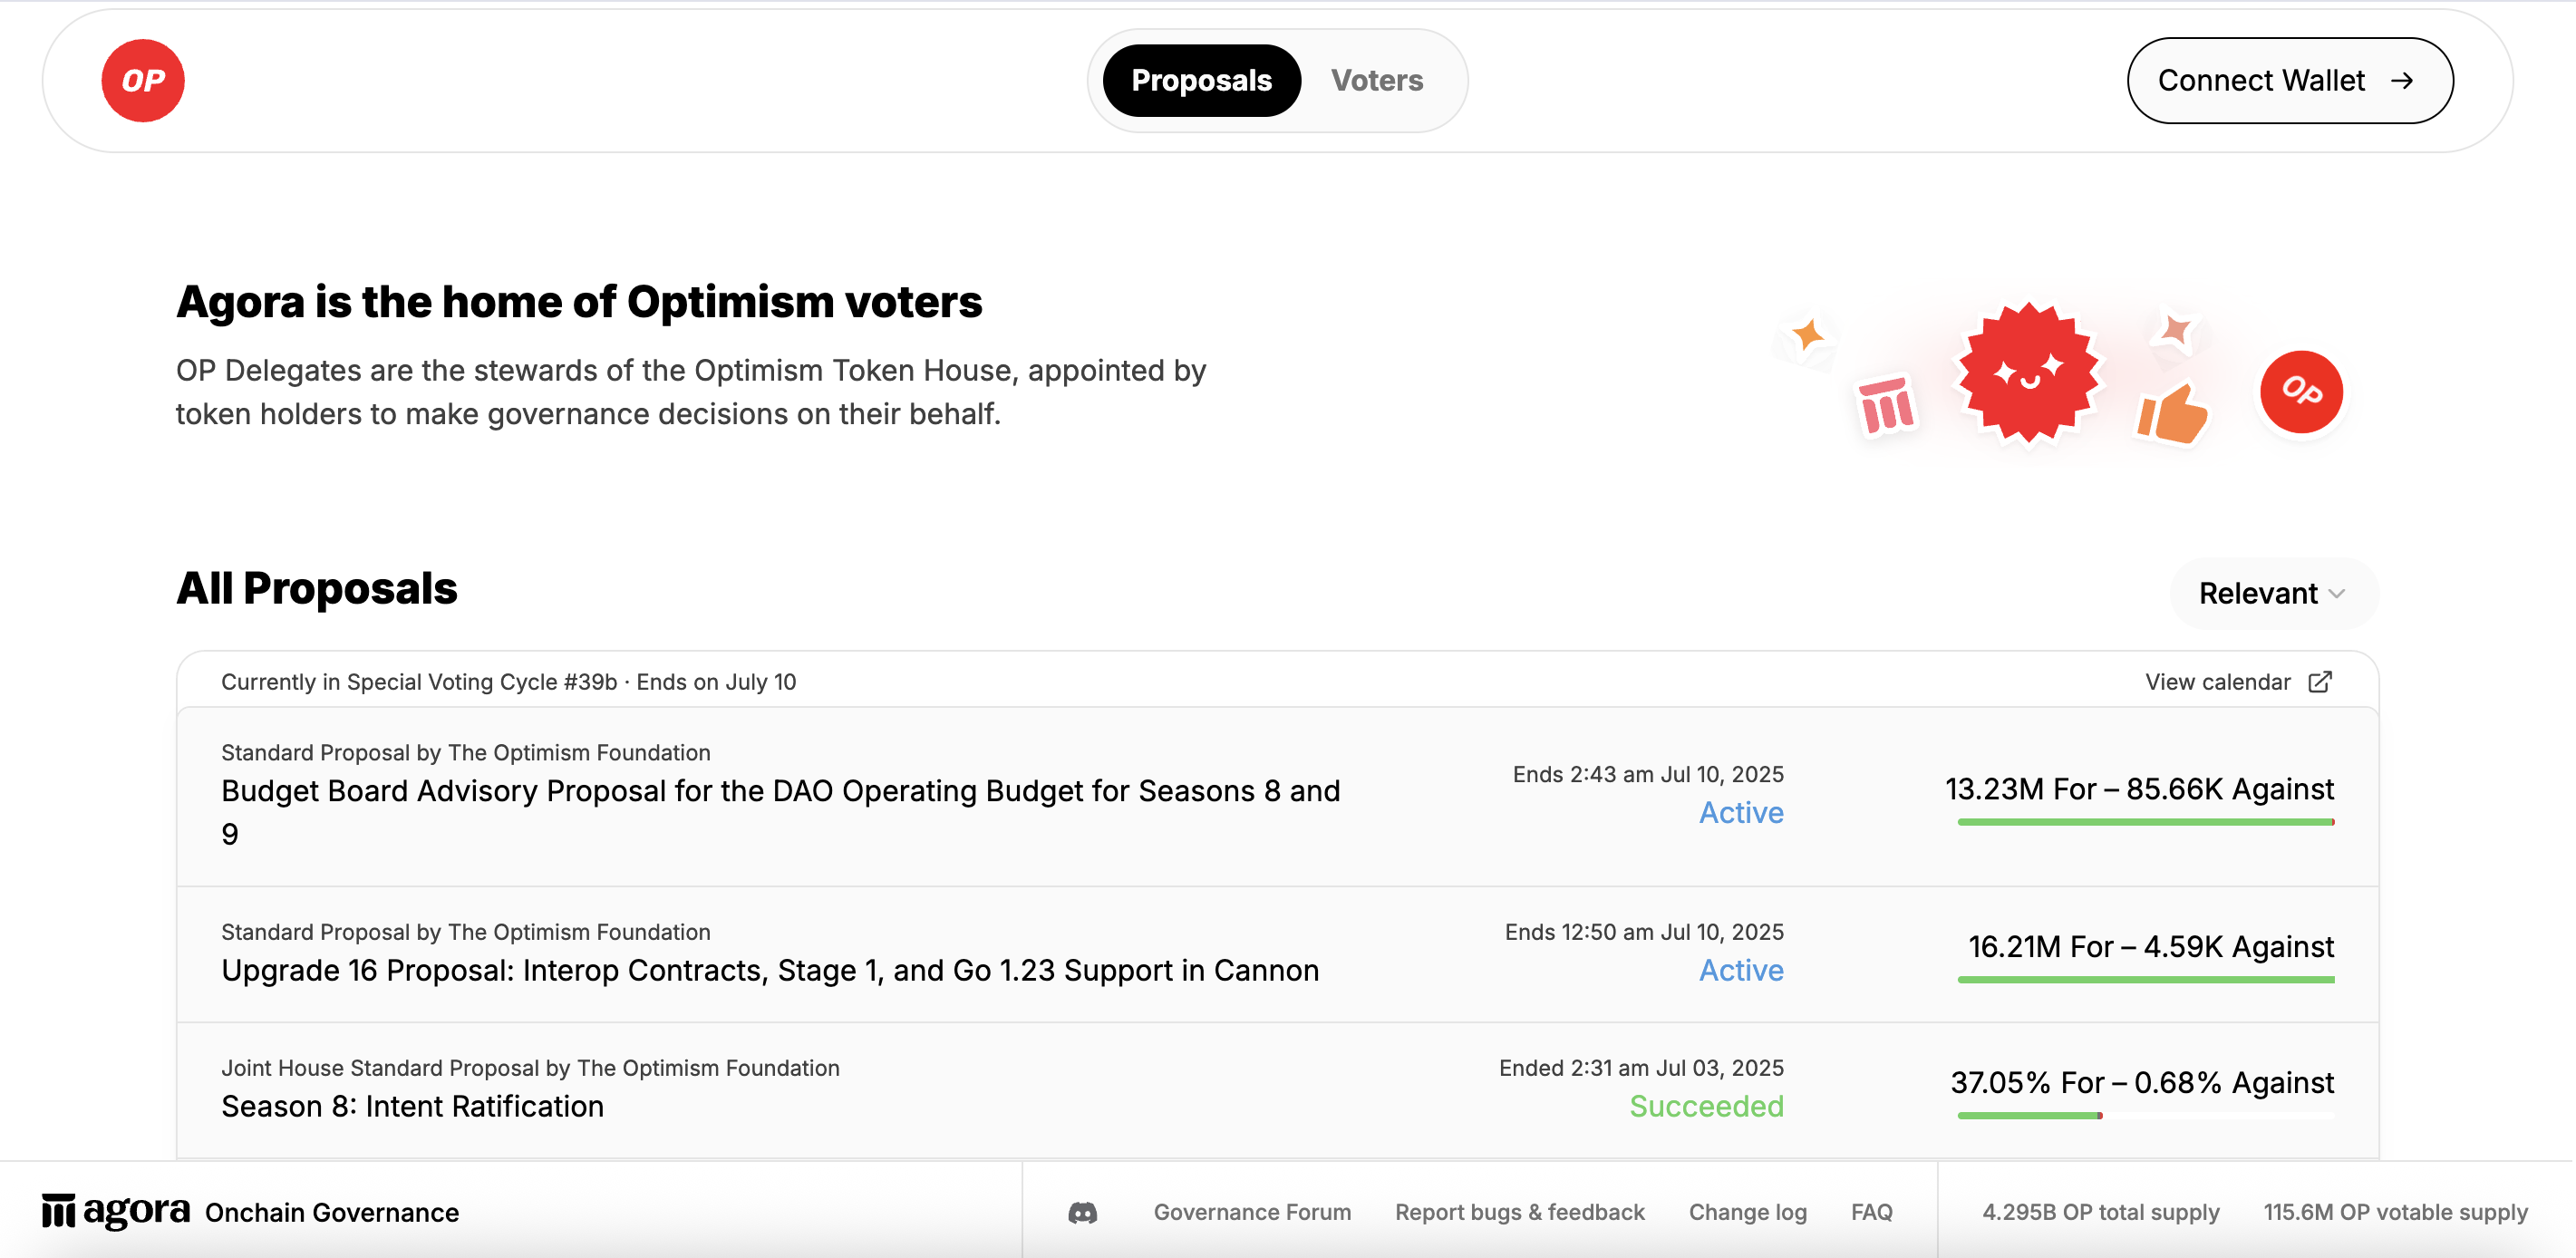The width and height of the screenshot is (2576, 1258).
Task: Click the pink pillar Agora sticker illustration
Action: (x=1886, y=405)
